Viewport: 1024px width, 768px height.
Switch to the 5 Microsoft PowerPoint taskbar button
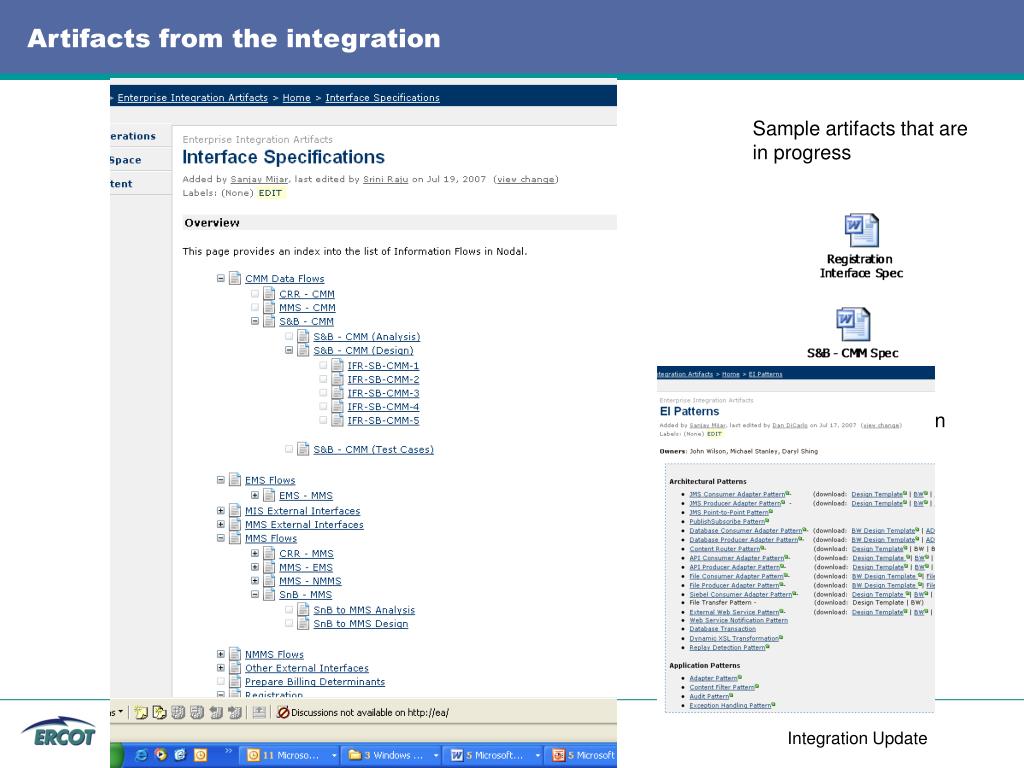583,755
